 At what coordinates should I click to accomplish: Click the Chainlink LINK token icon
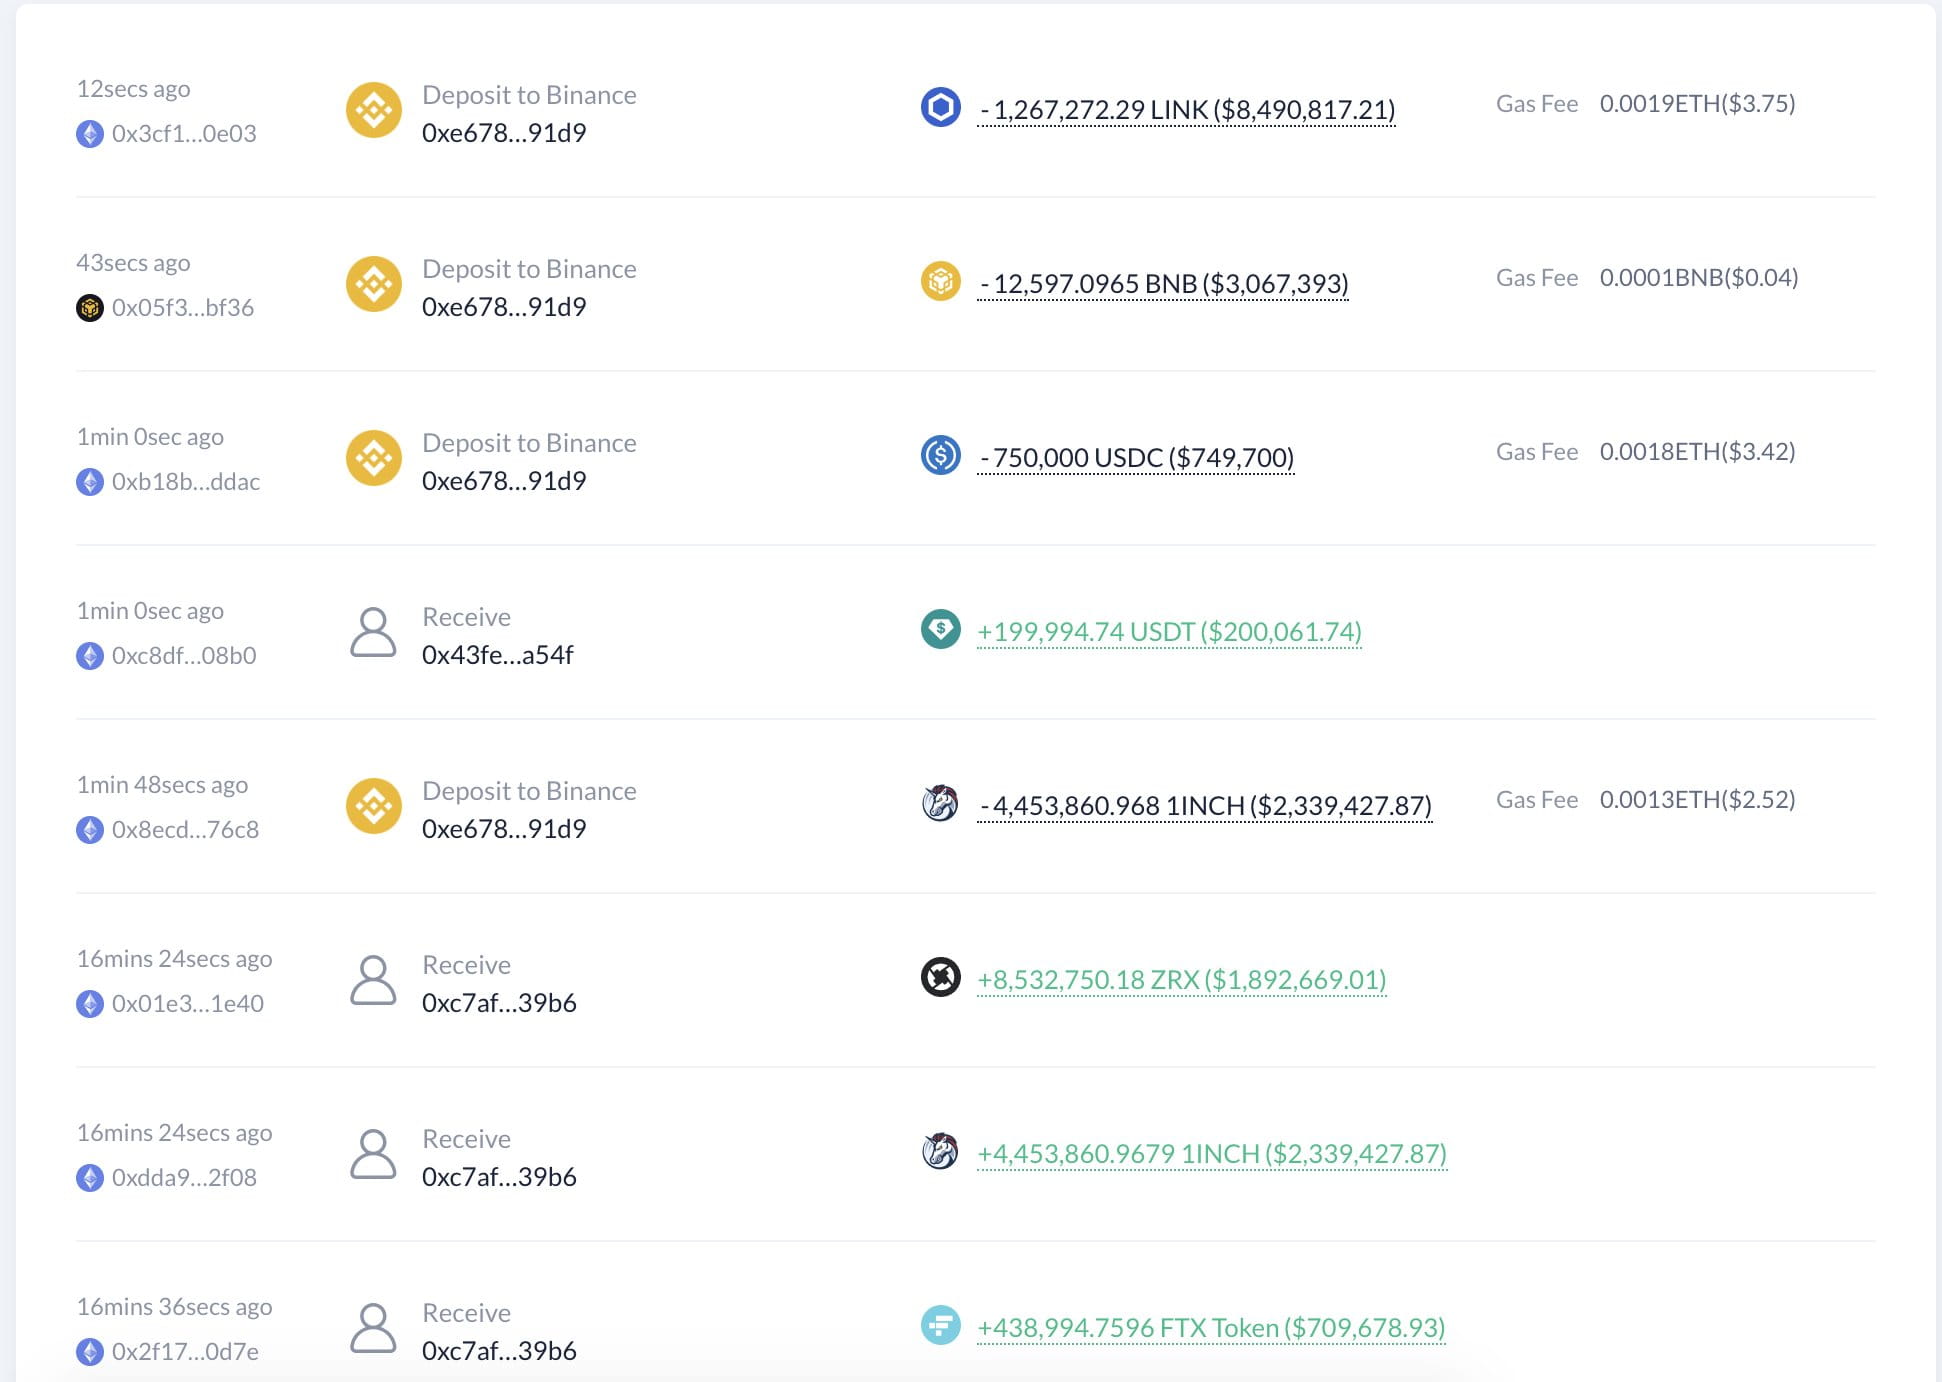[940, 107]
